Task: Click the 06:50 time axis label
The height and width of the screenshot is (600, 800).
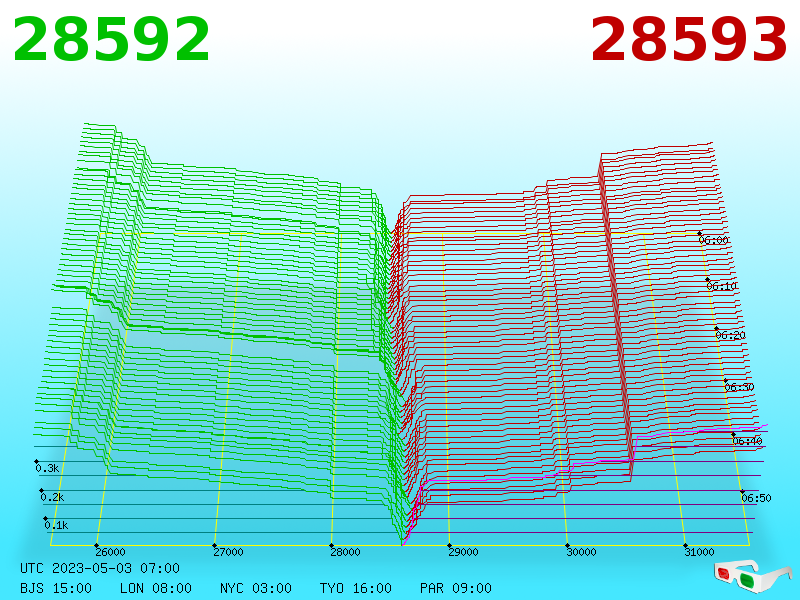Action: click(x=756, y=498)
